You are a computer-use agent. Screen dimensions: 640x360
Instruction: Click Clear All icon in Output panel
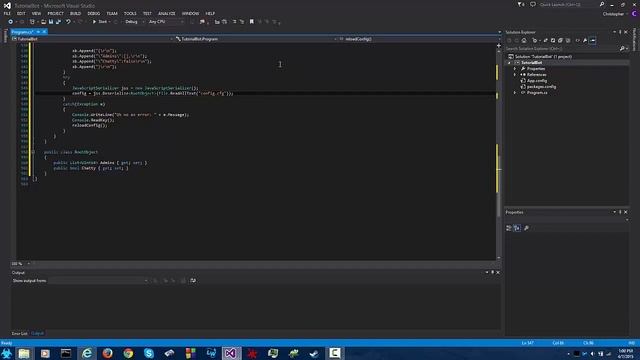(x=183, y=281)
